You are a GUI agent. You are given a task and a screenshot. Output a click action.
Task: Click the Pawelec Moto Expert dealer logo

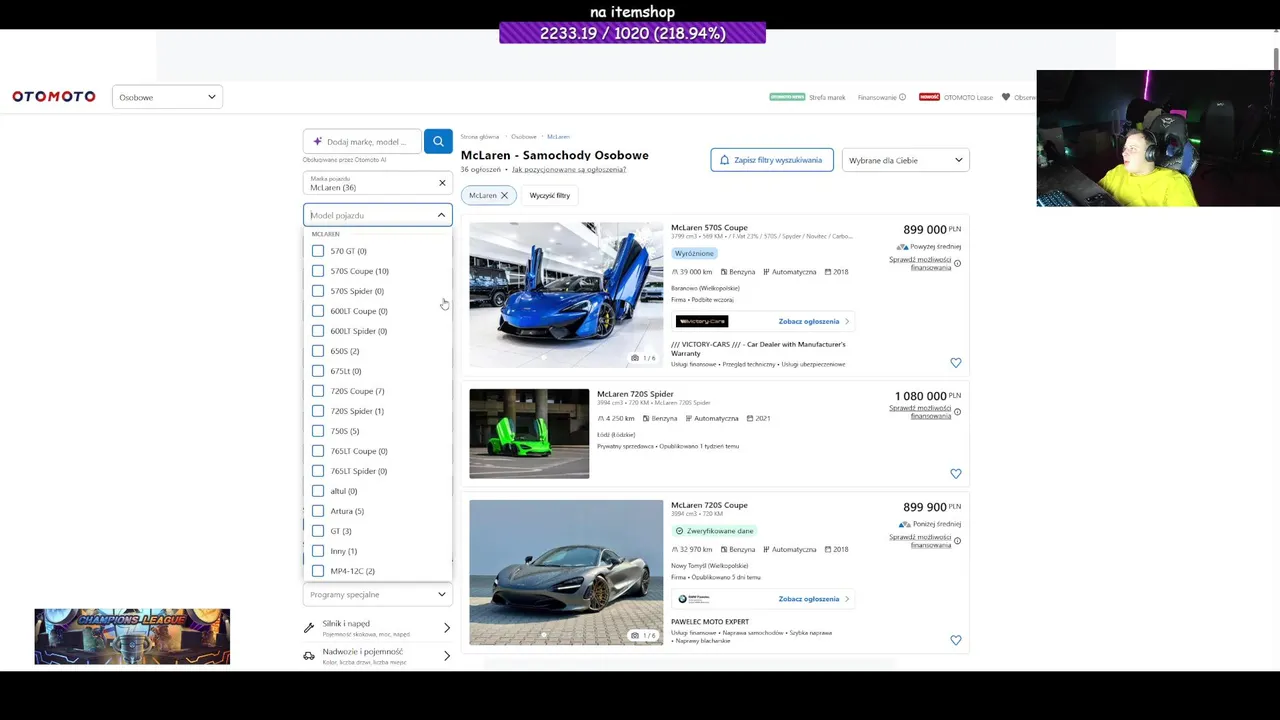(x=695, y=599)
